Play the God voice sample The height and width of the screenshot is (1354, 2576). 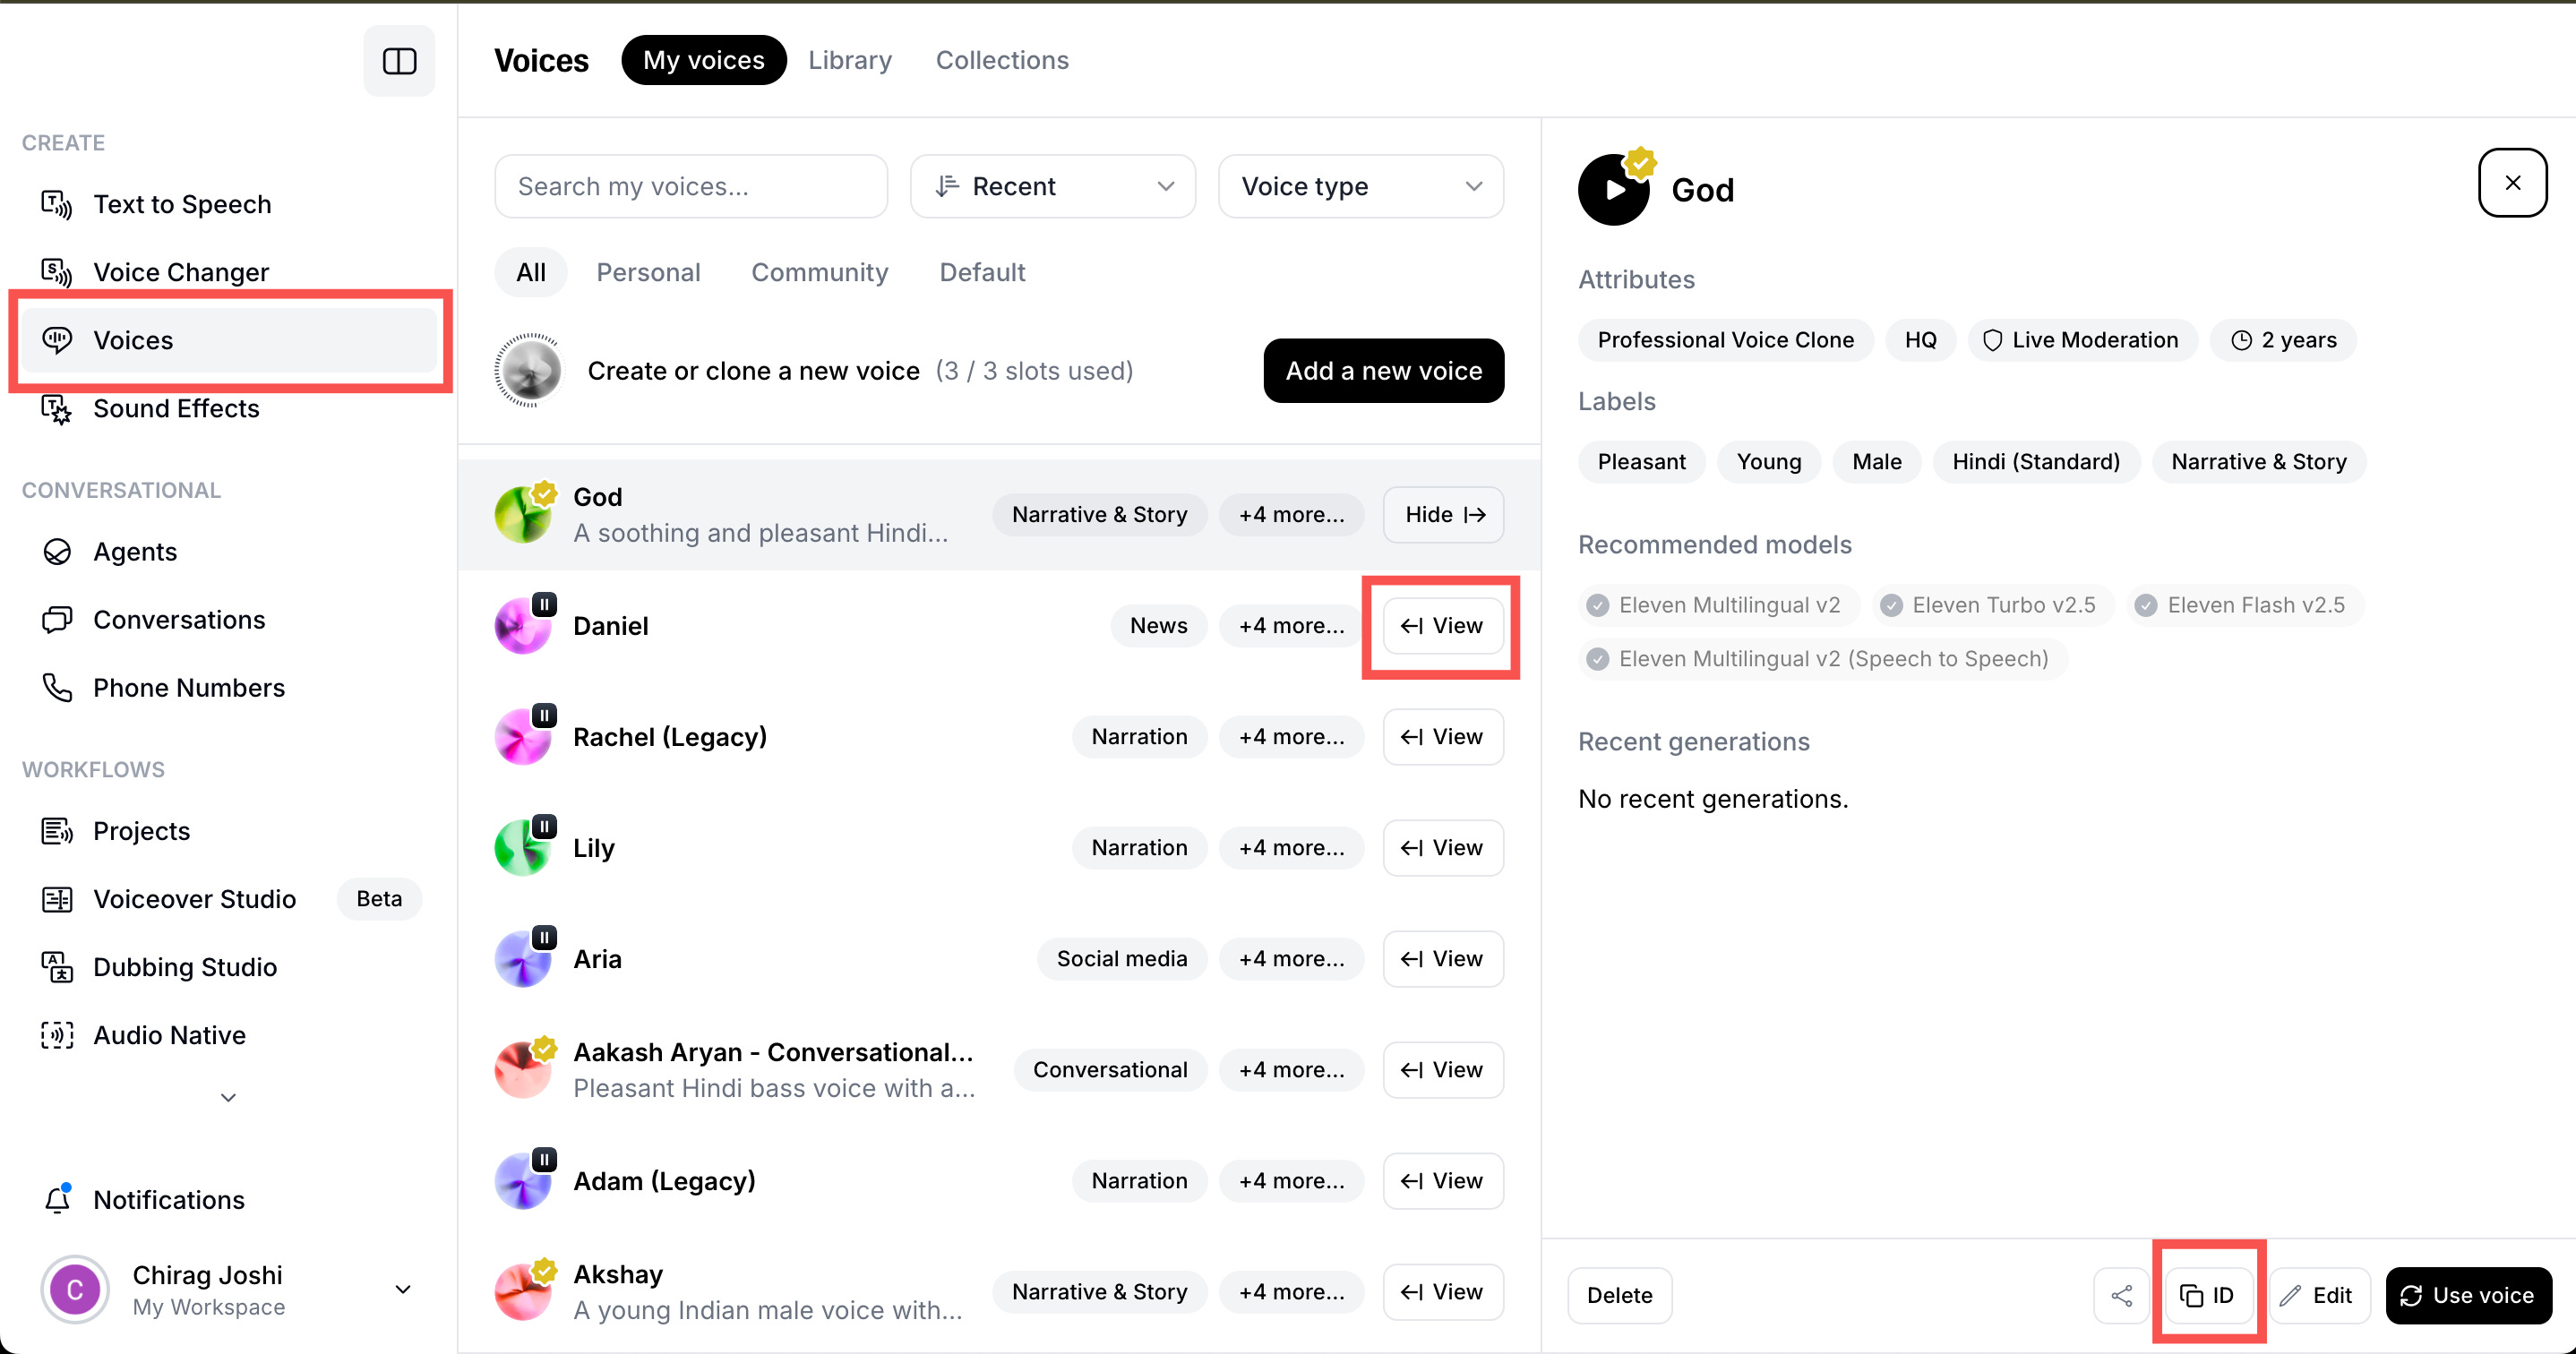(1612, 189)
